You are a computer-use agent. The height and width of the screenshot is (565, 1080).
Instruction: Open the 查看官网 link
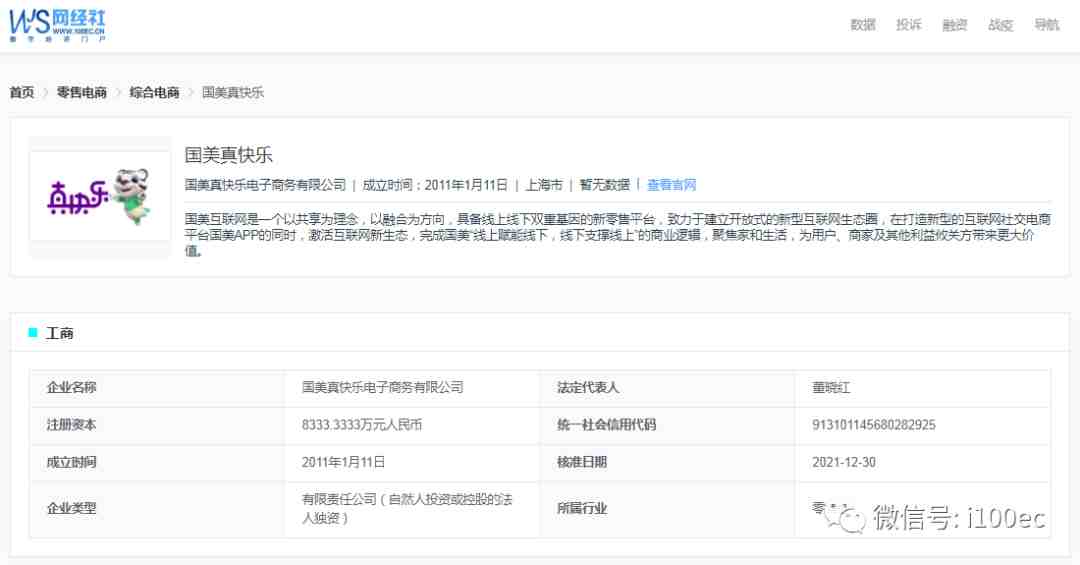click(x=672, y=185)
